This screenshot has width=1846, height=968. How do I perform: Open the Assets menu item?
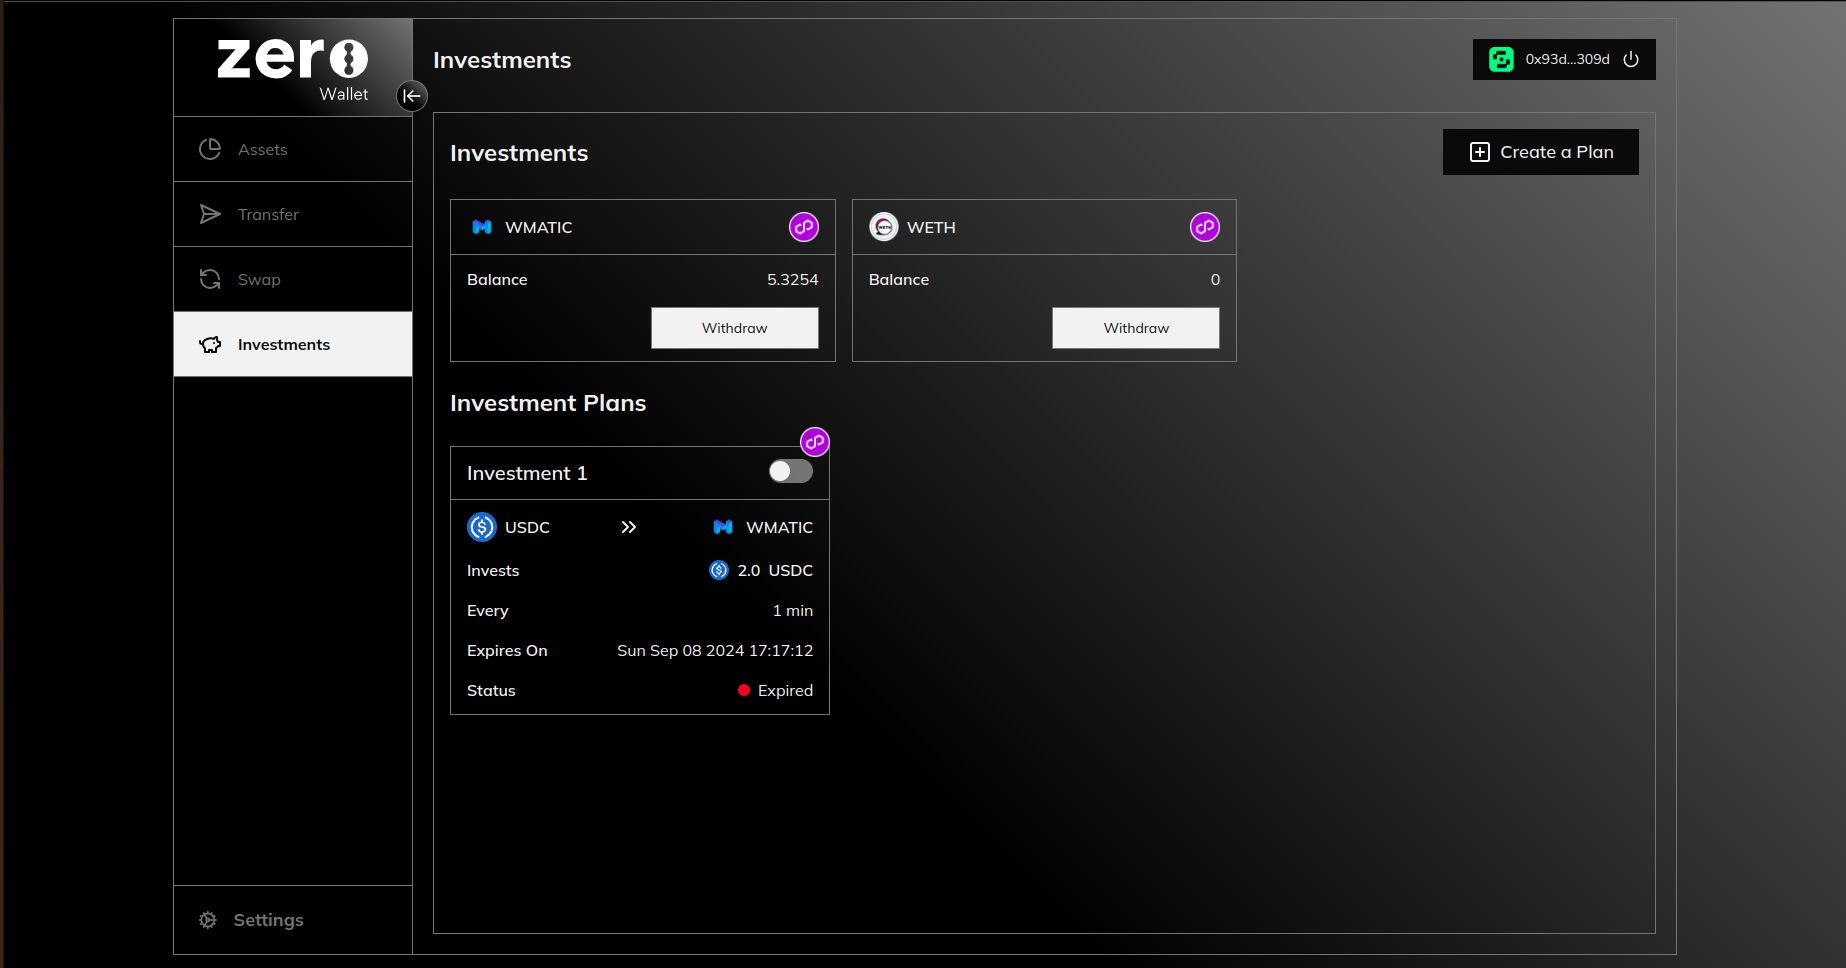click(293, 149)
